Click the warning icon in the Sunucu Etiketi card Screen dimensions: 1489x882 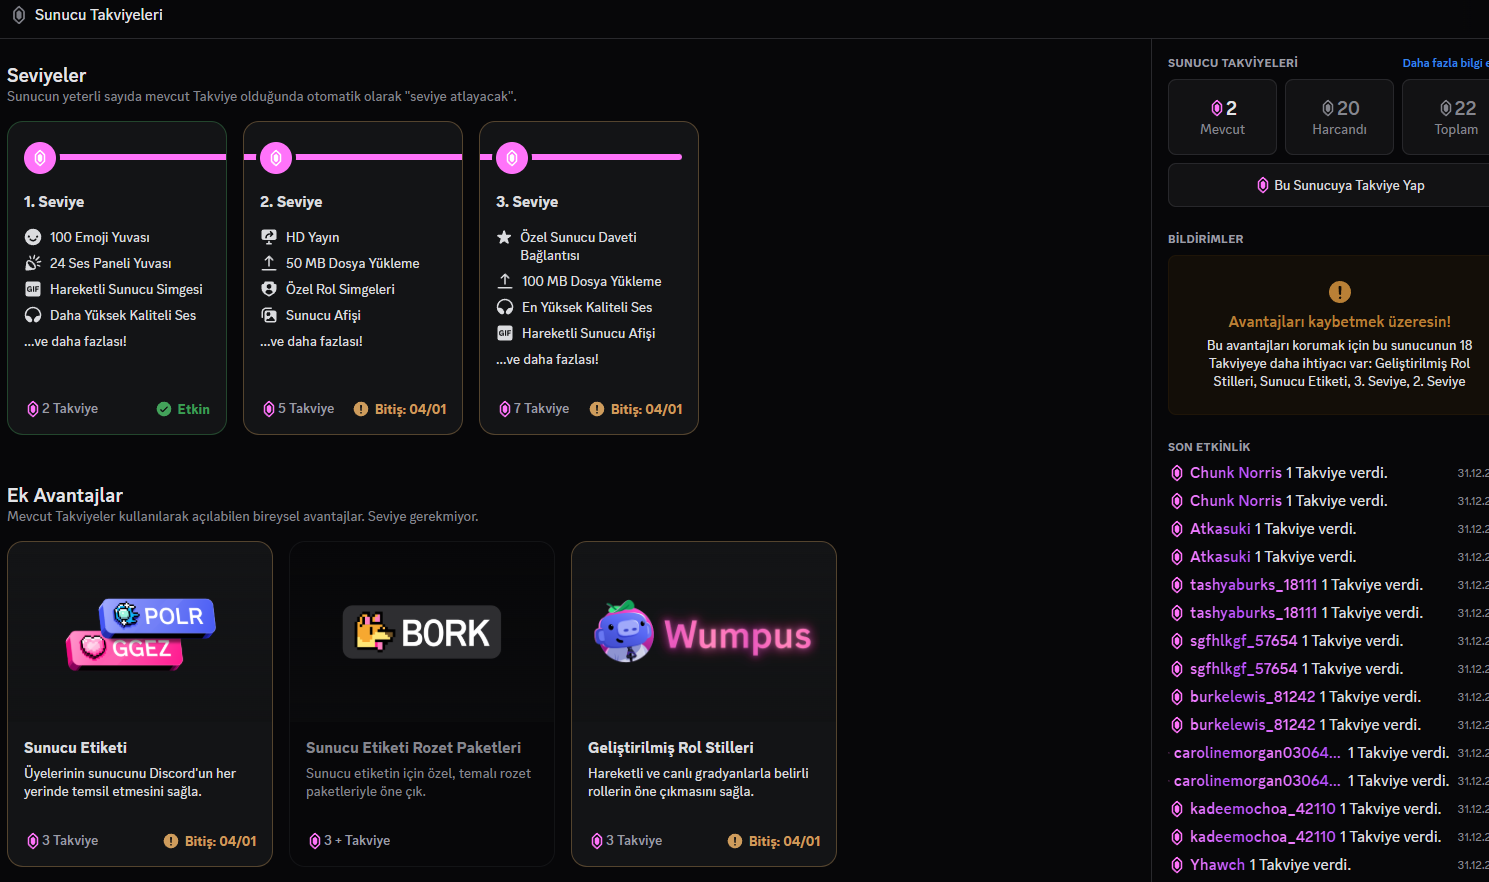click(x=171, y=841)
